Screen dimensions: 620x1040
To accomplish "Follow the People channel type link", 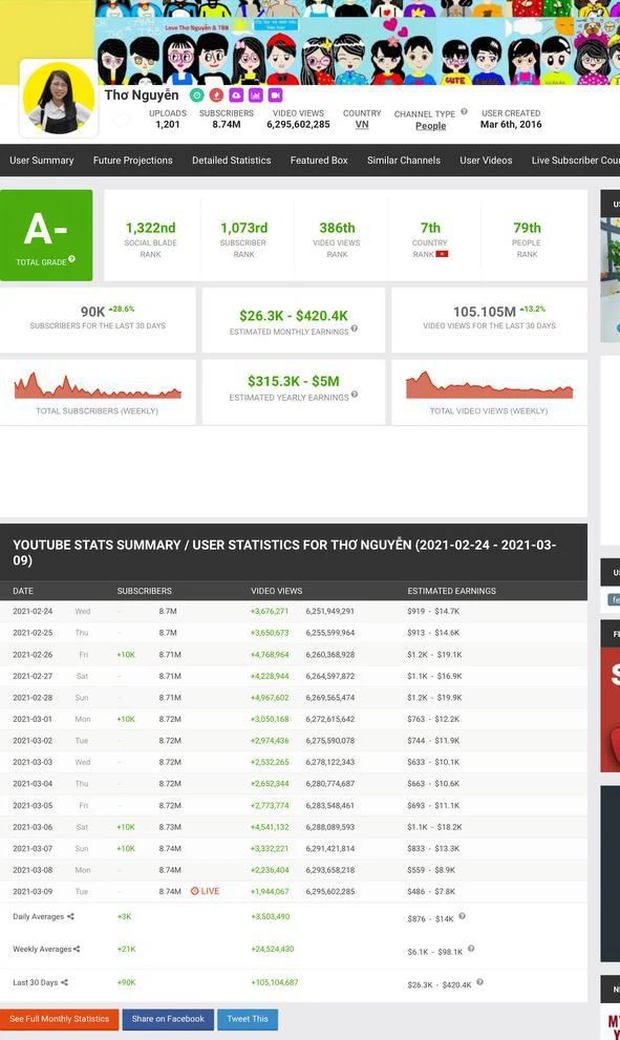I will tap(430, 126).
